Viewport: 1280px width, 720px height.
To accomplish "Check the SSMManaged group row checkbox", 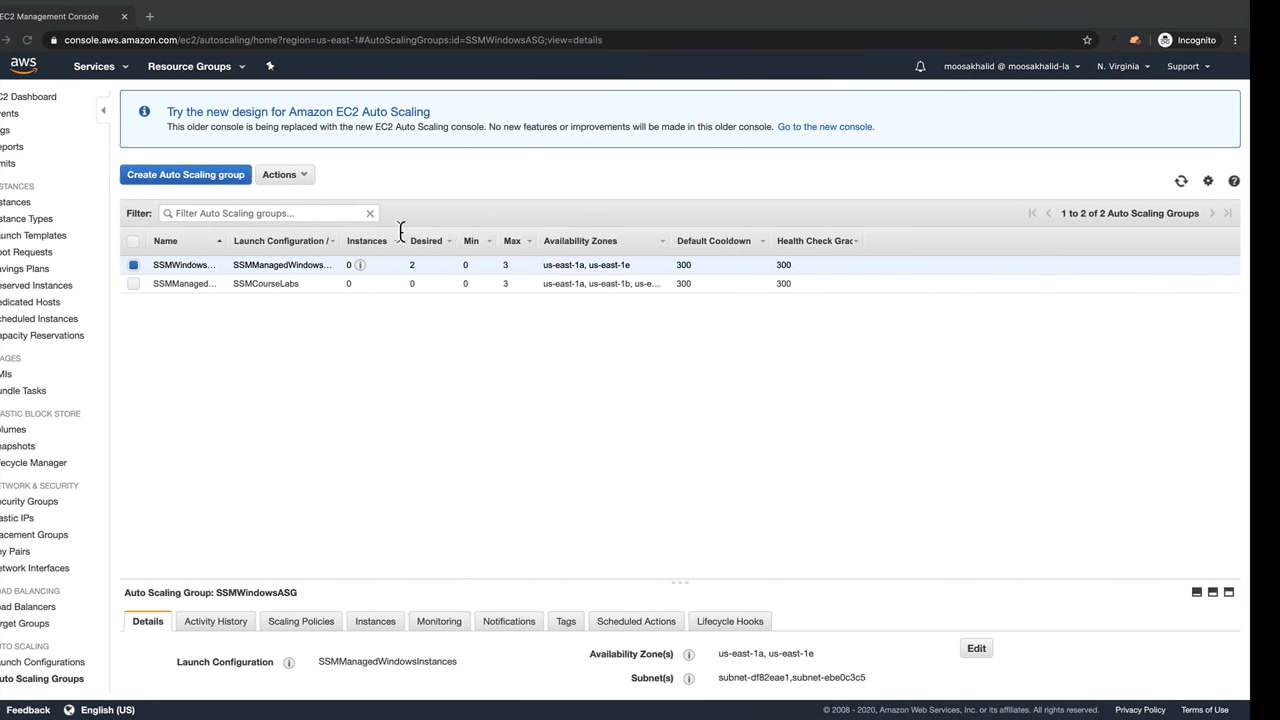I will 133,284.
